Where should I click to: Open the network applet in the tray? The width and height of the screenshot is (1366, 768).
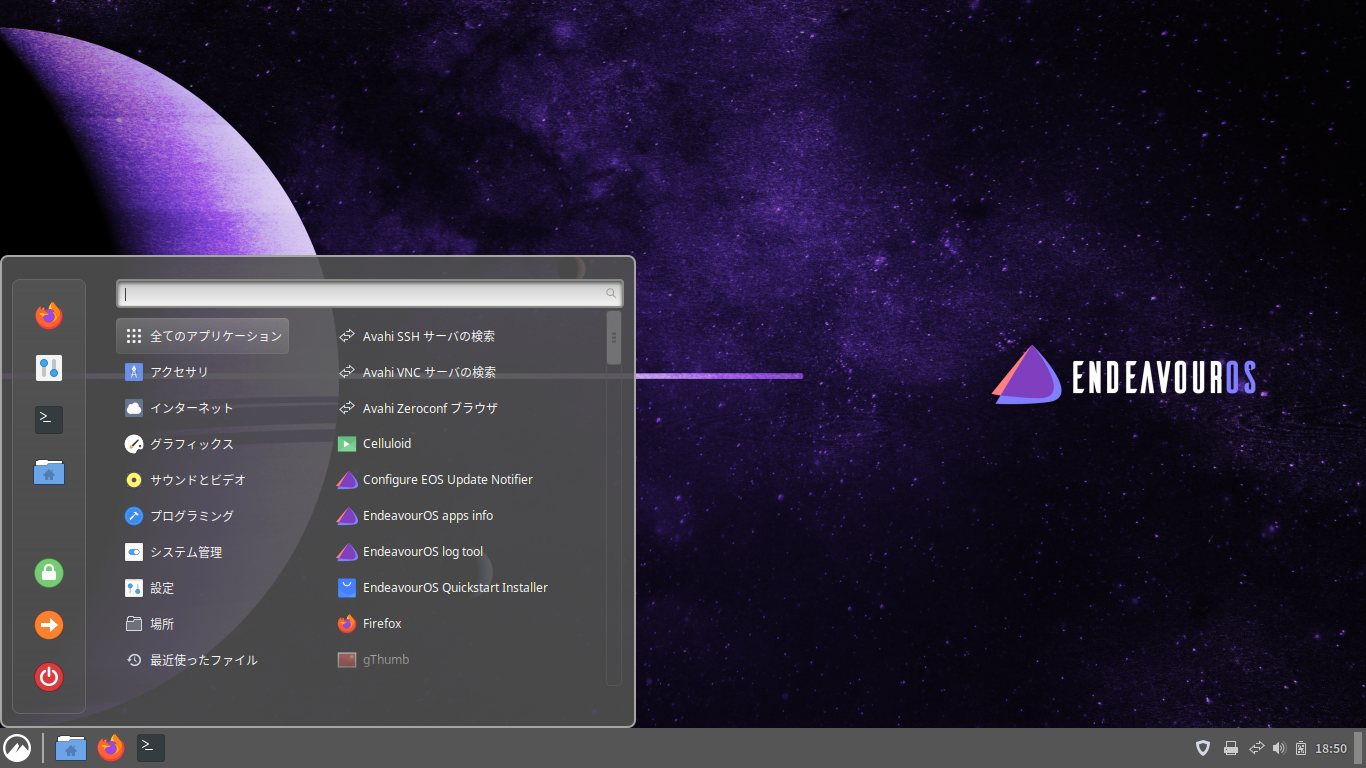(x=1257, y=748)
